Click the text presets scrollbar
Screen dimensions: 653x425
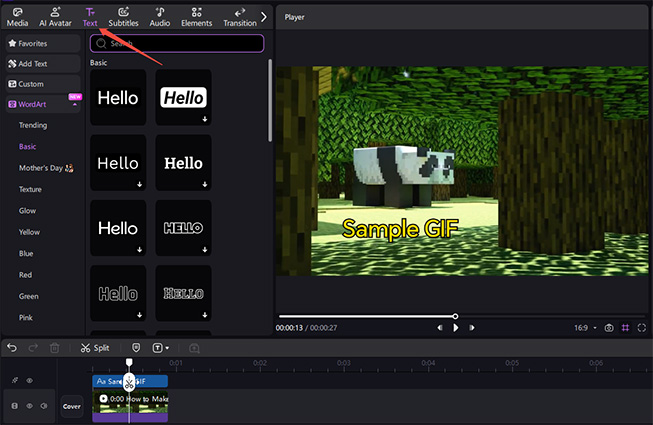[270, 100]
